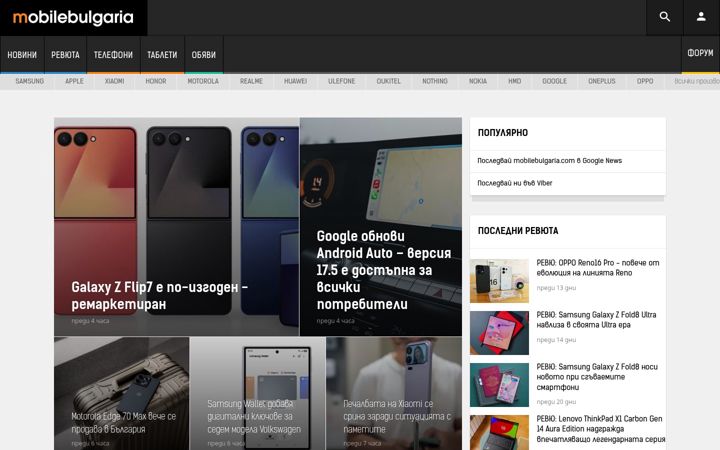This screenshot has width=720, height=450.
Task: Click 'преди 13 дни' timestamp text
Action: click(556, 288)
